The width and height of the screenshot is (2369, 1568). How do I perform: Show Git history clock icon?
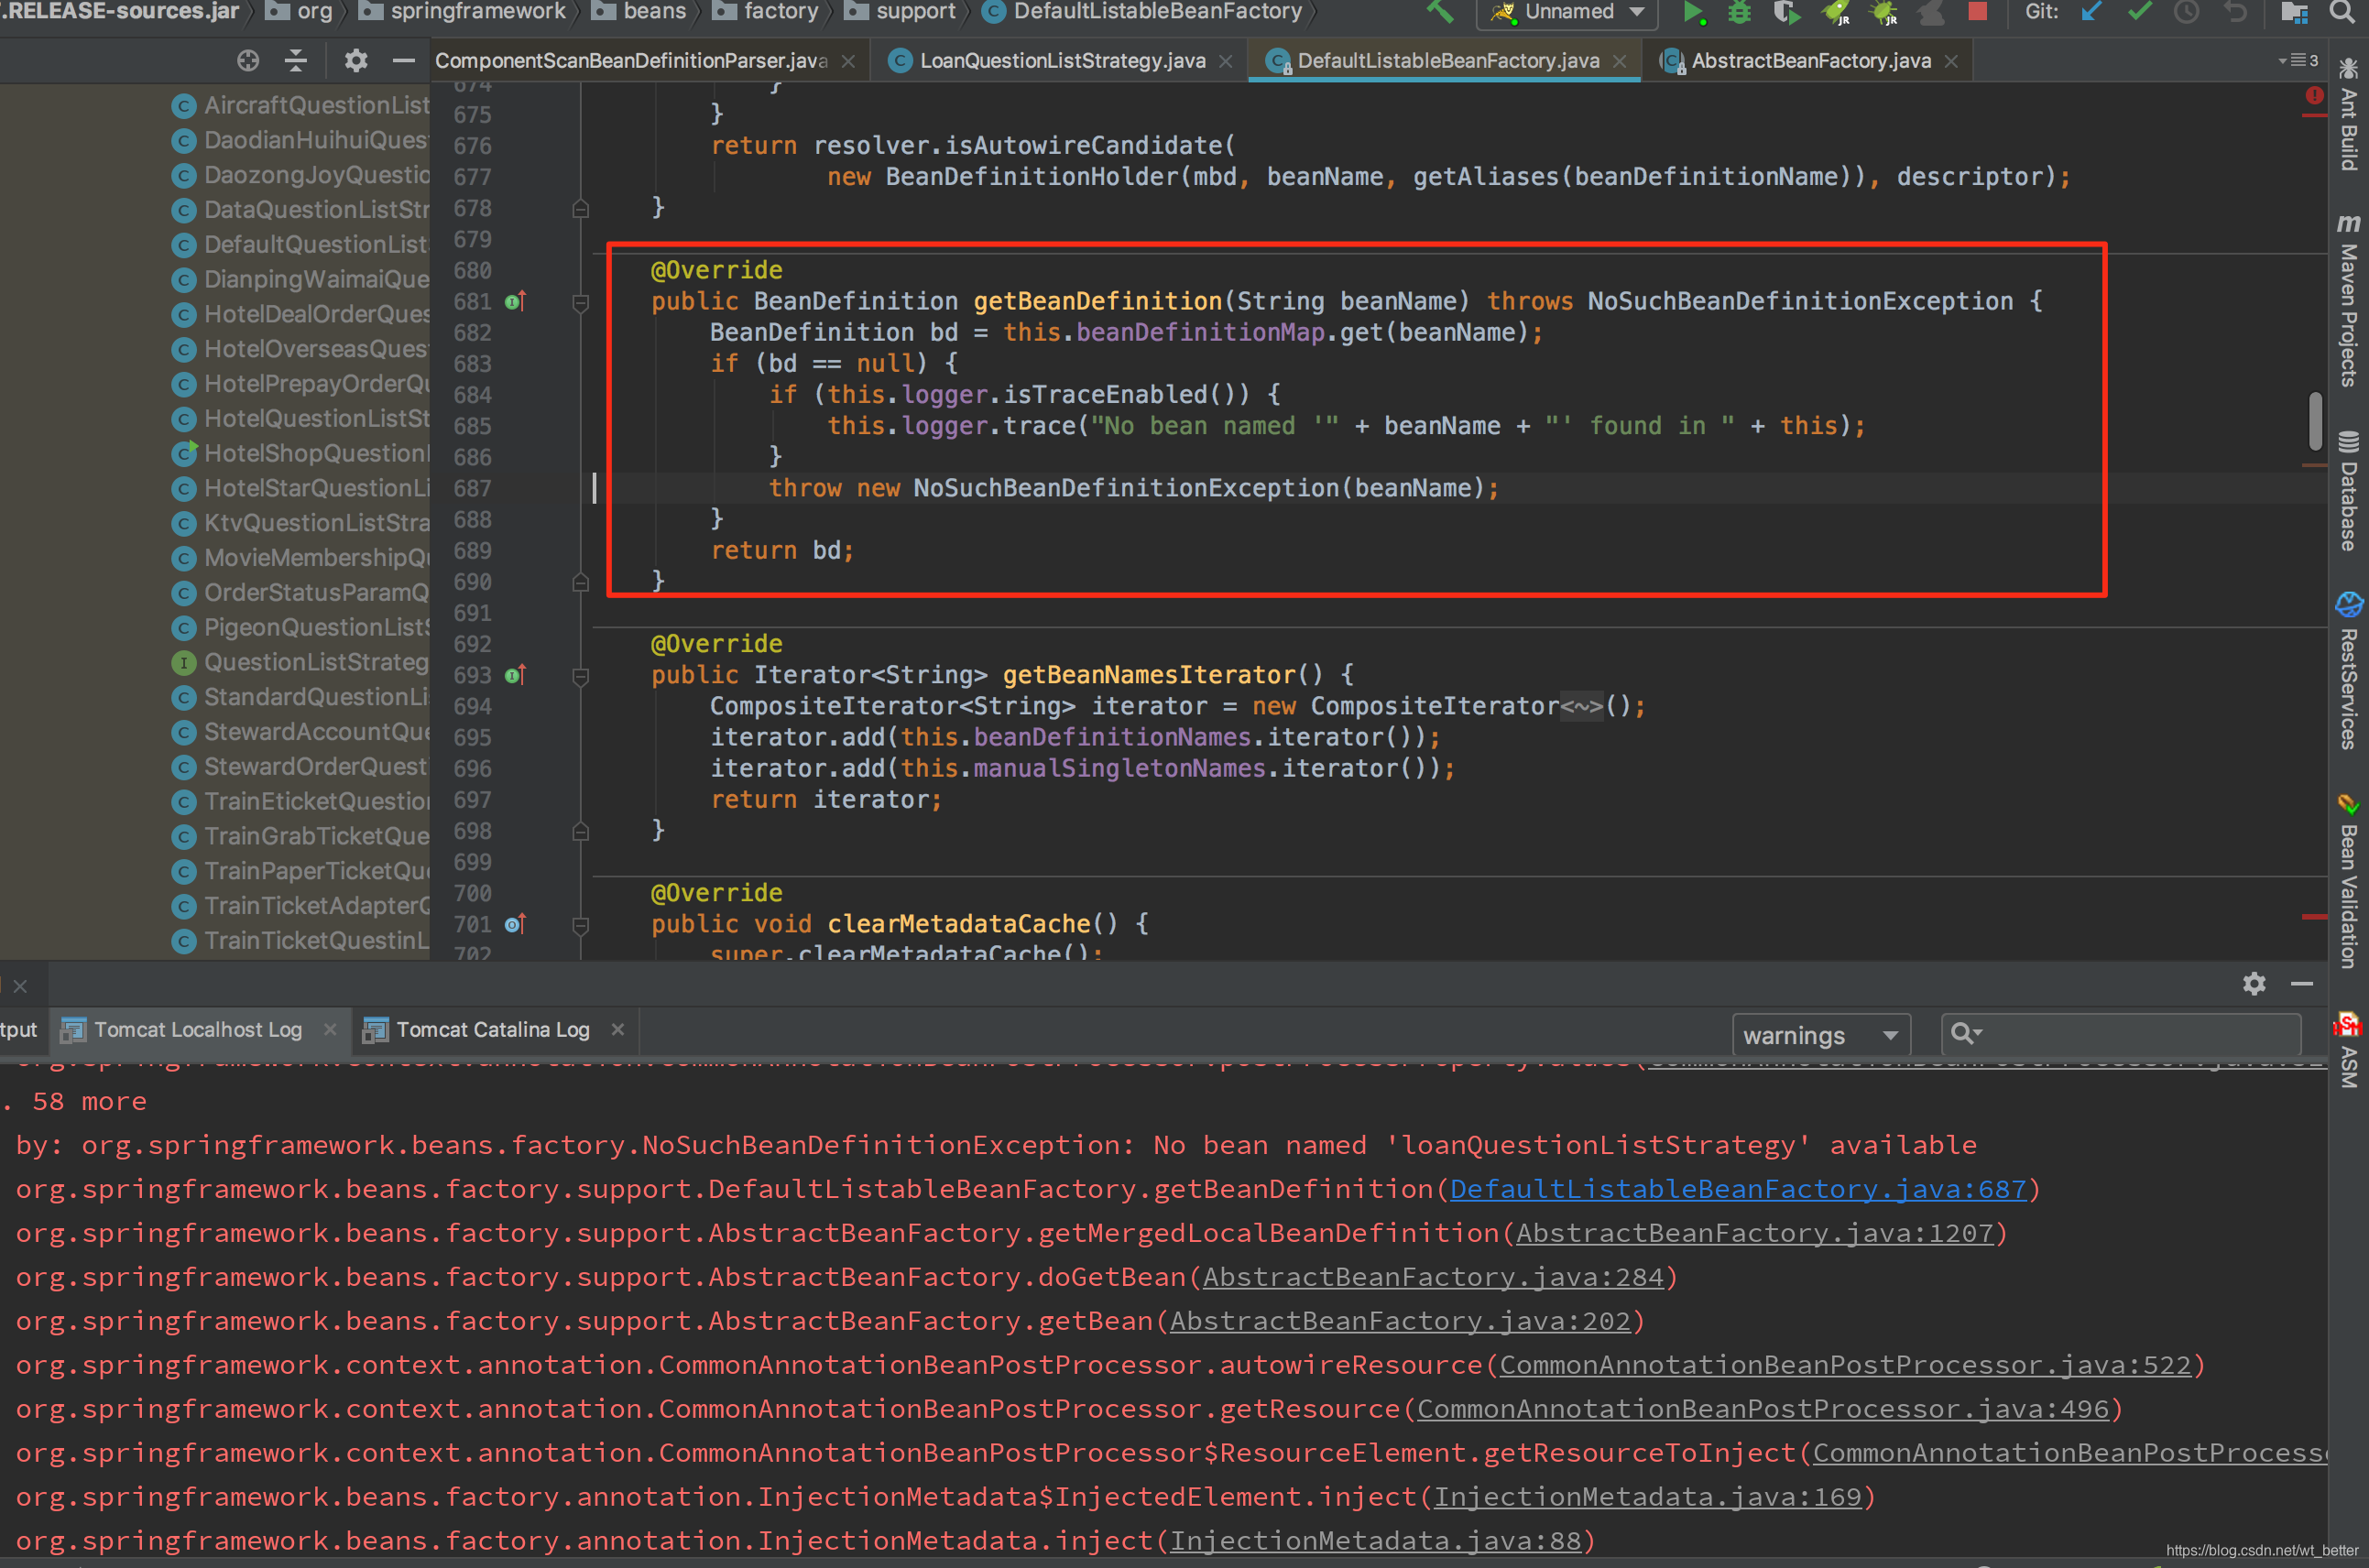click(x=2187, y=12)
